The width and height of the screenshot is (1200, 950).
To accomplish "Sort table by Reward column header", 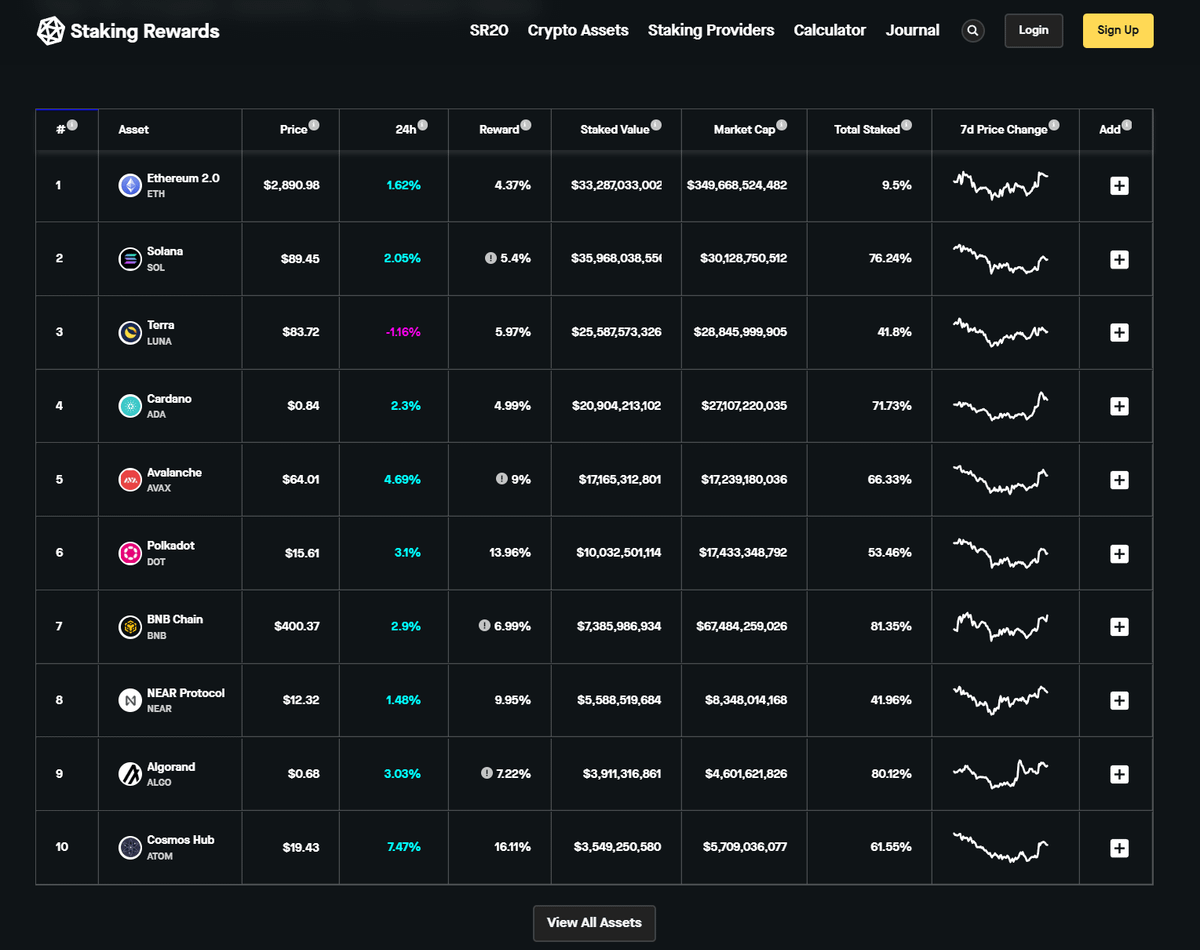I will click(499, 130).
